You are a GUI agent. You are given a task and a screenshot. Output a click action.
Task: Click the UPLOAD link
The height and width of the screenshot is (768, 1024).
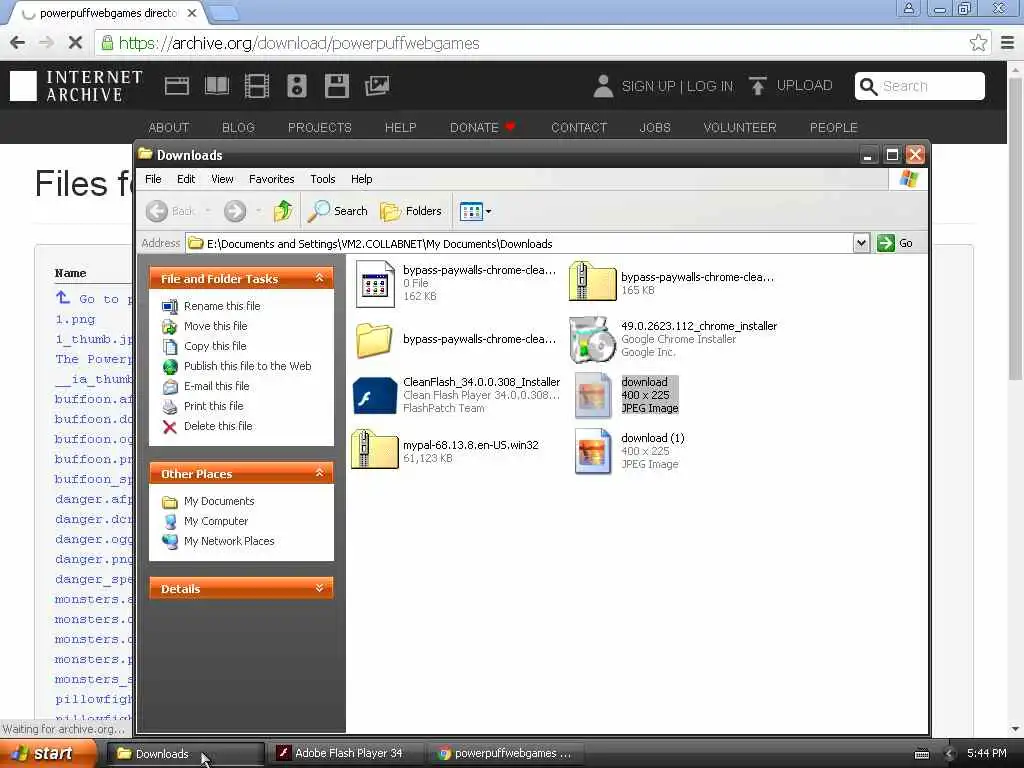click(x=790, y=86)
